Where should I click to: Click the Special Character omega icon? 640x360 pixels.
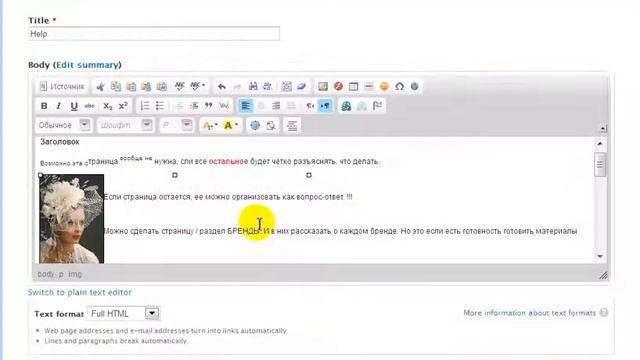point(399,86)
